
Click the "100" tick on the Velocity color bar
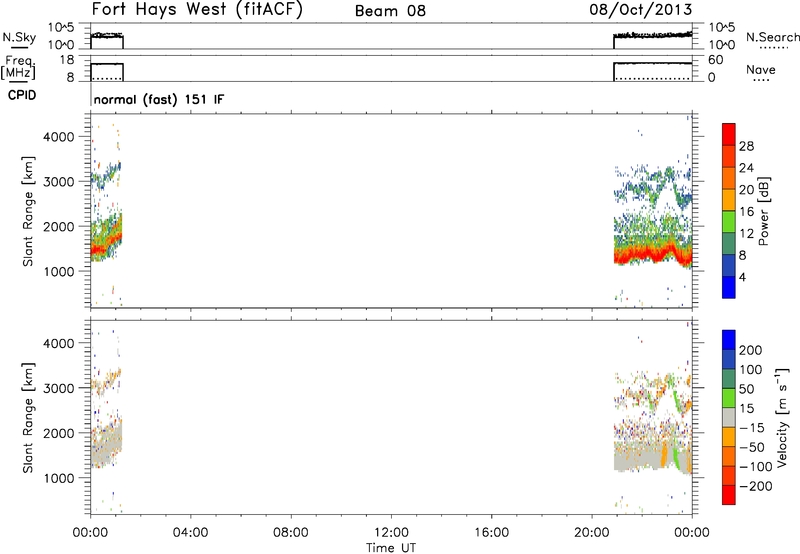tap(751, 369)
